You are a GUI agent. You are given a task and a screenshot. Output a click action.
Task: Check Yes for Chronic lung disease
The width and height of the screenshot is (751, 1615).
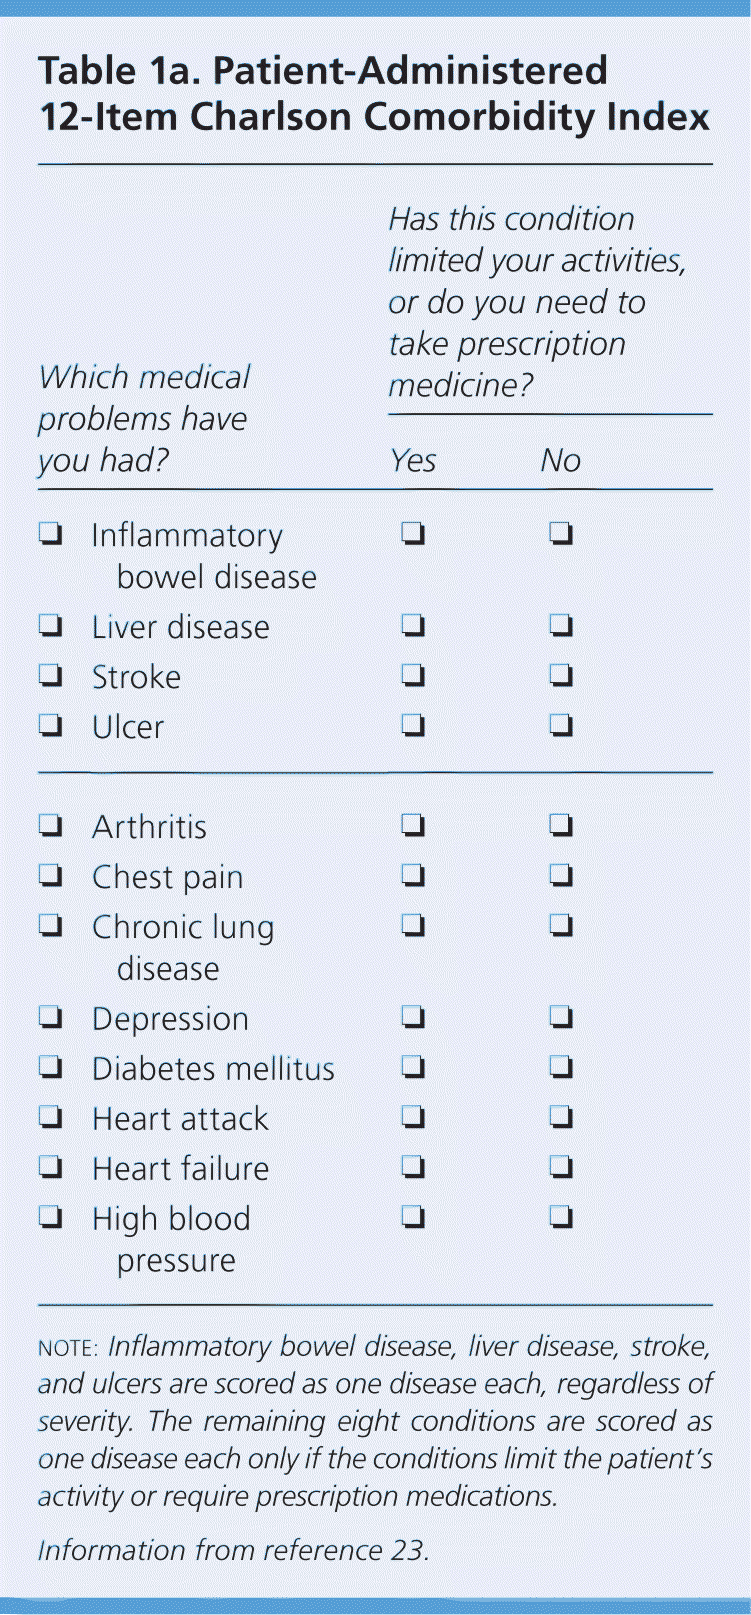pyautogui.click(x=413, y=925)
